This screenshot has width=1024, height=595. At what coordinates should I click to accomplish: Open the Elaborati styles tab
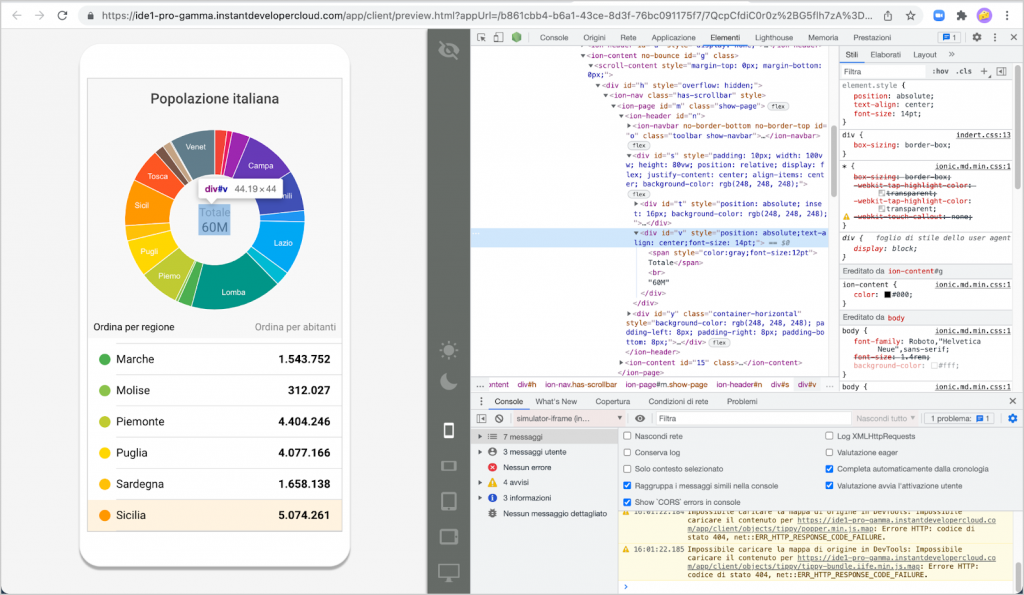coord(886,55)
